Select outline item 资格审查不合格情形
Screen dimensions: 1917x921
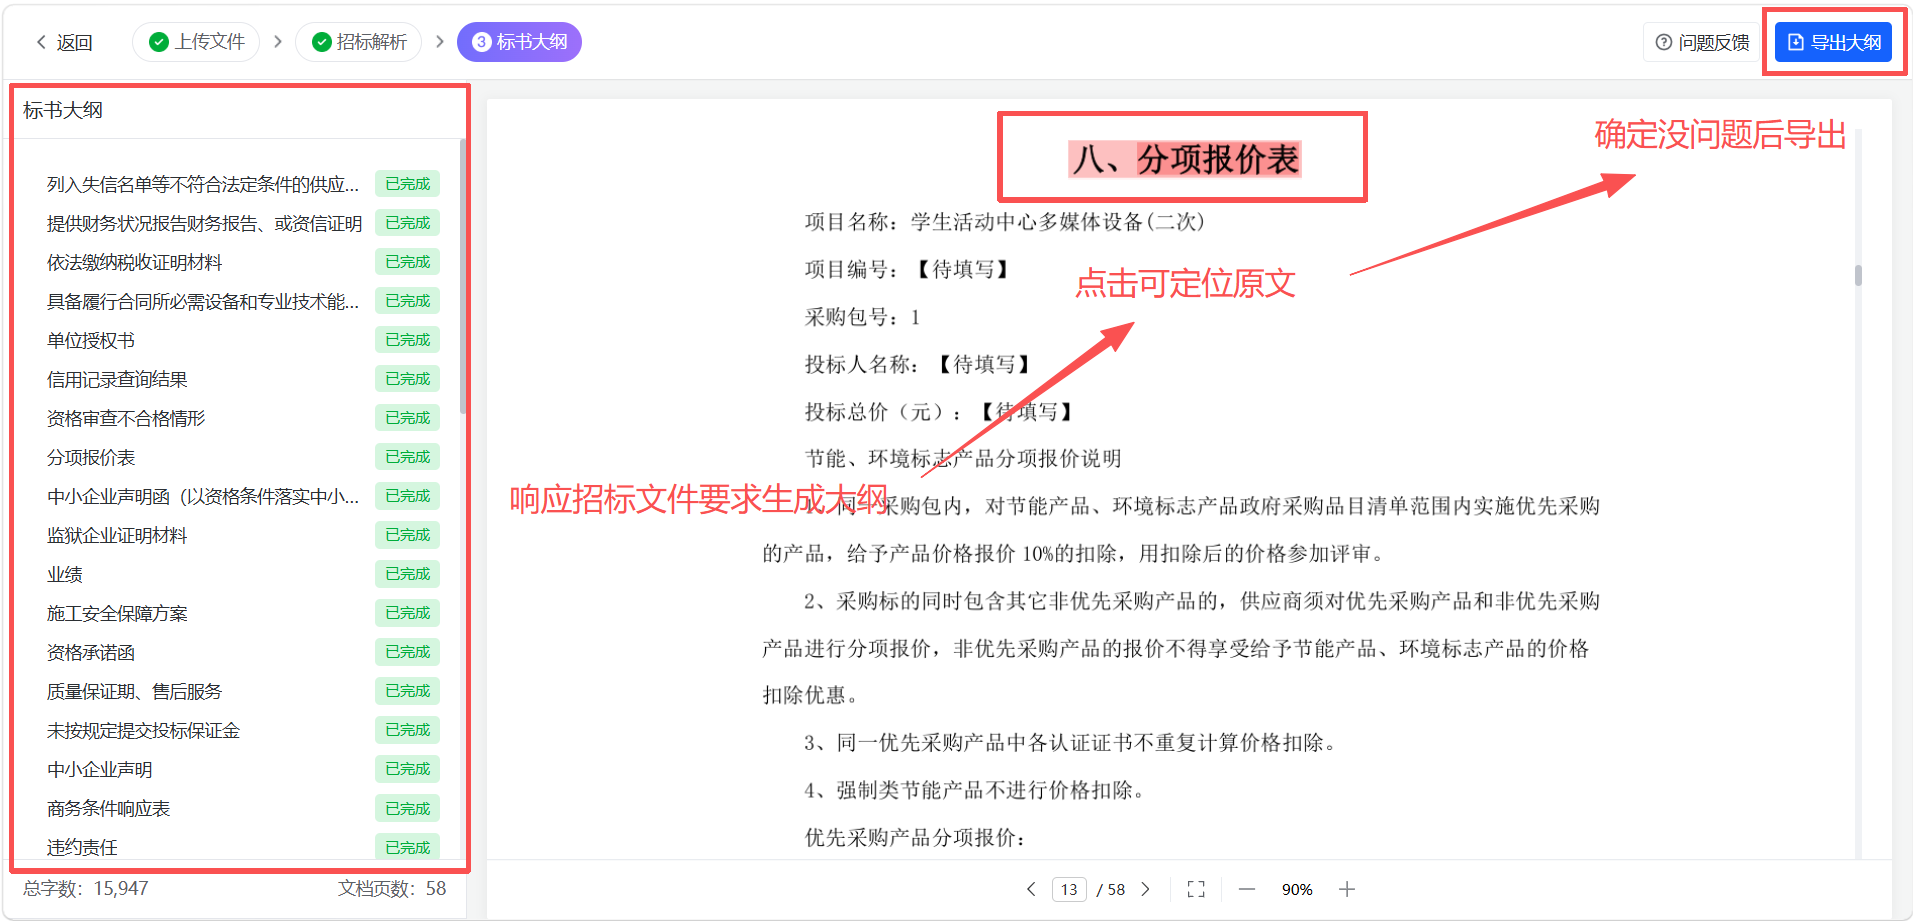(126, 418)
